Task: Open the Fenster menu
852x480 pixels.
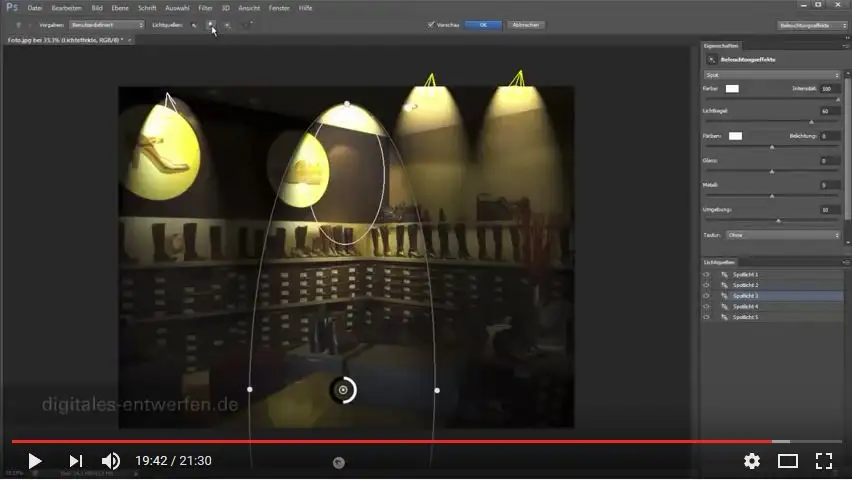Action: pyautogui.click(x=279, y=8)
